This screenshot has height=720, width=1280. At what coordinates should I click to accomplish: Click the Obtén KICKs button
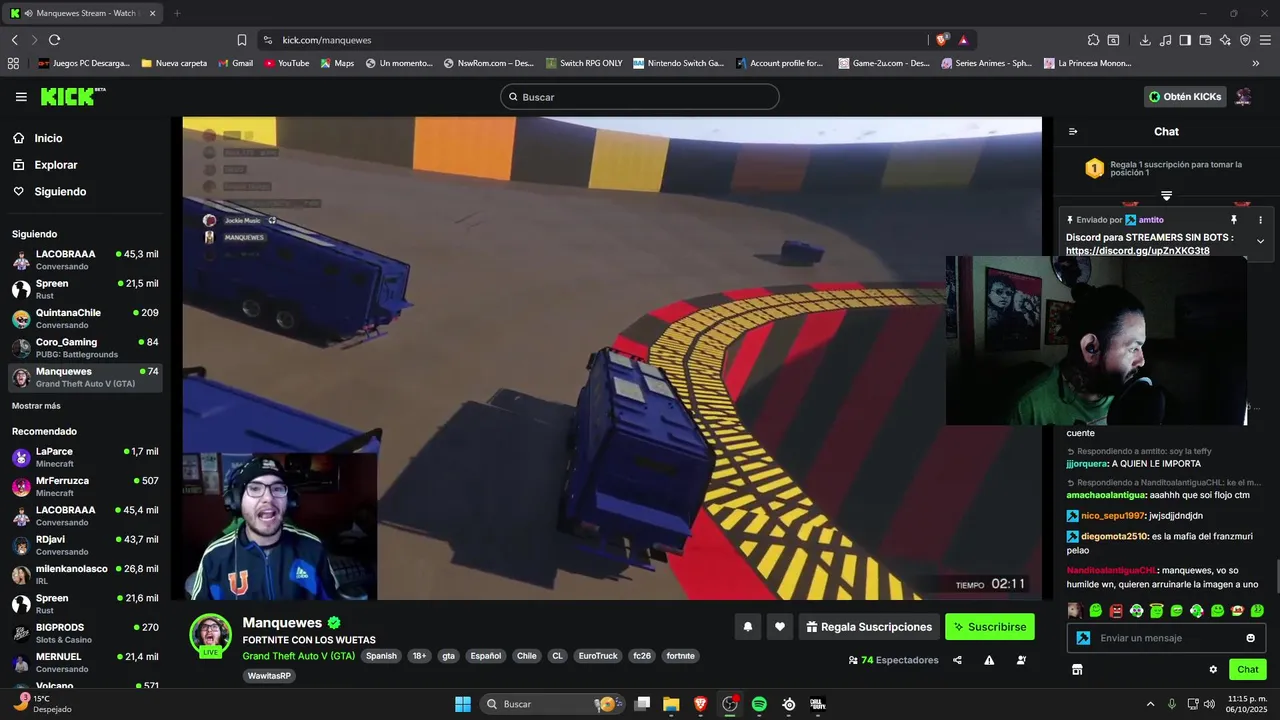(1185, 97)
